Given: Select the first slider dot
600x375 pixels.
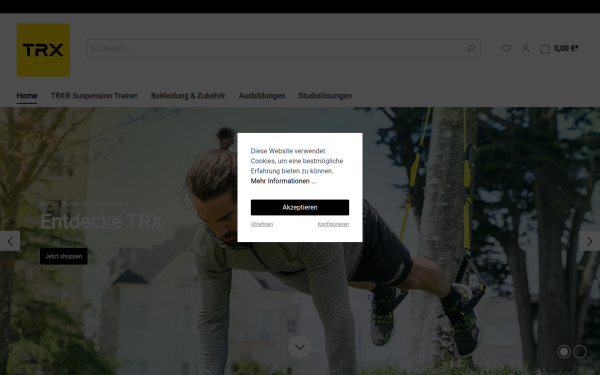Looking at the screenshot, I should click(564, 351).
